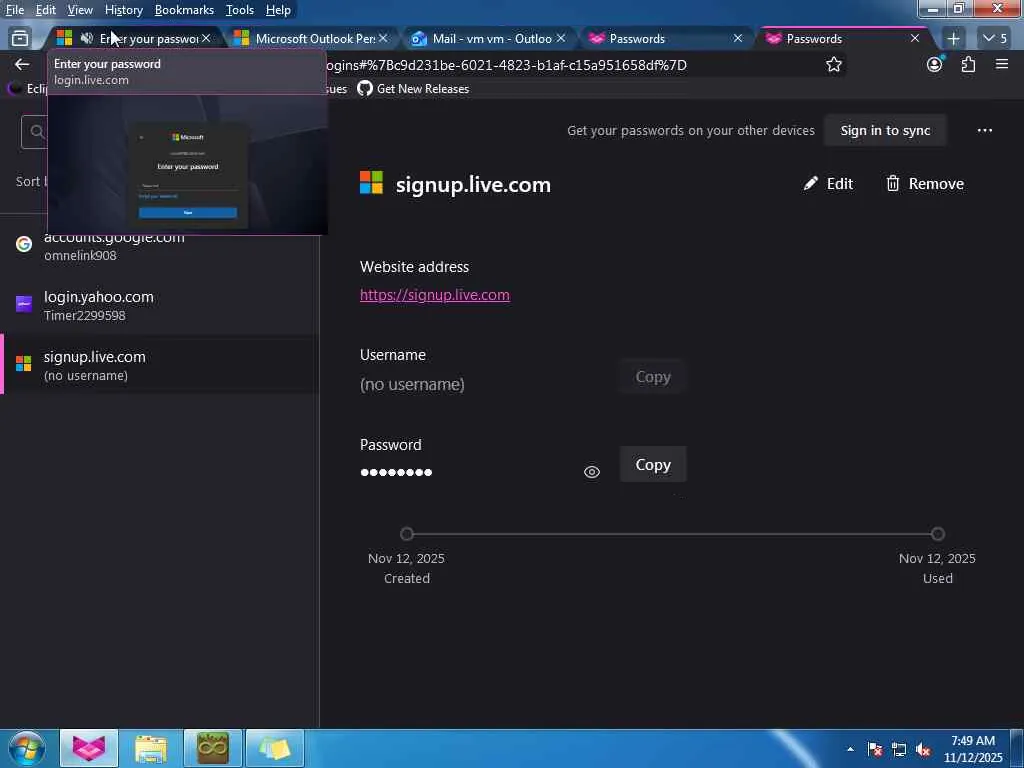The image size is (1024, 768).
Task: Open the View menu
Action: (x=80, y=10)
